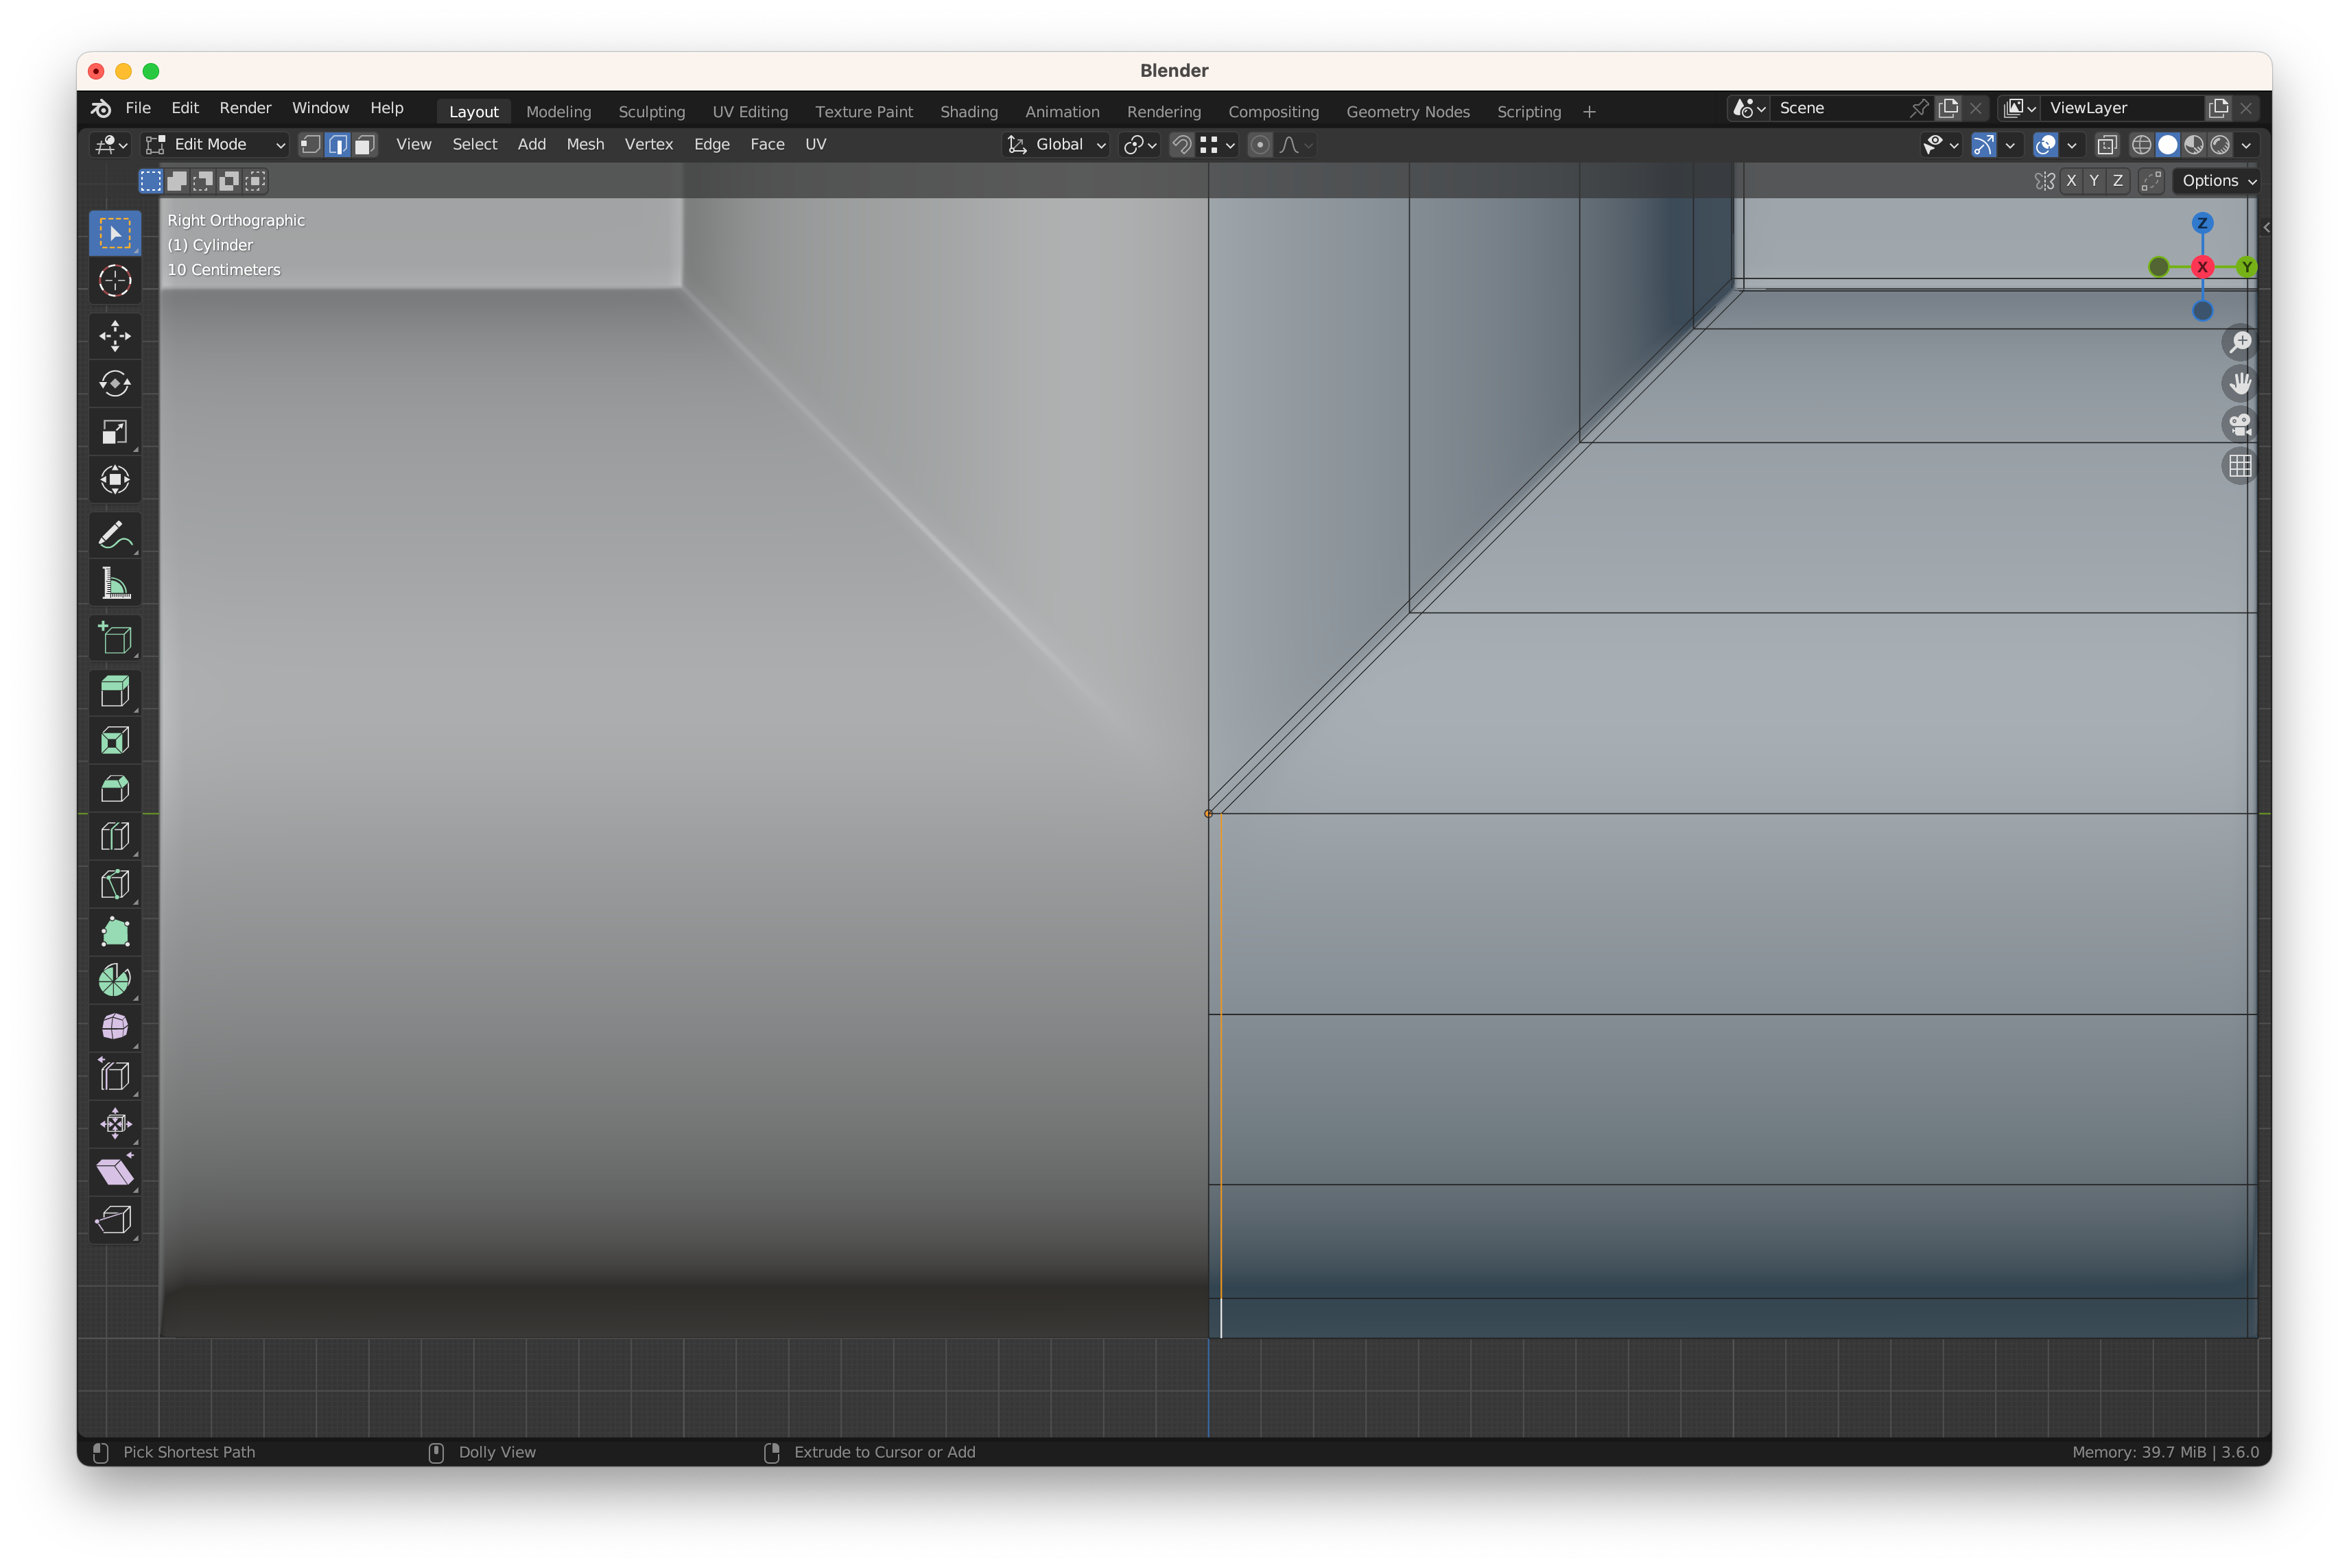Select the Bevel tool
2349x1568 pixels.
pyautogui.click(x=115, y=788)
